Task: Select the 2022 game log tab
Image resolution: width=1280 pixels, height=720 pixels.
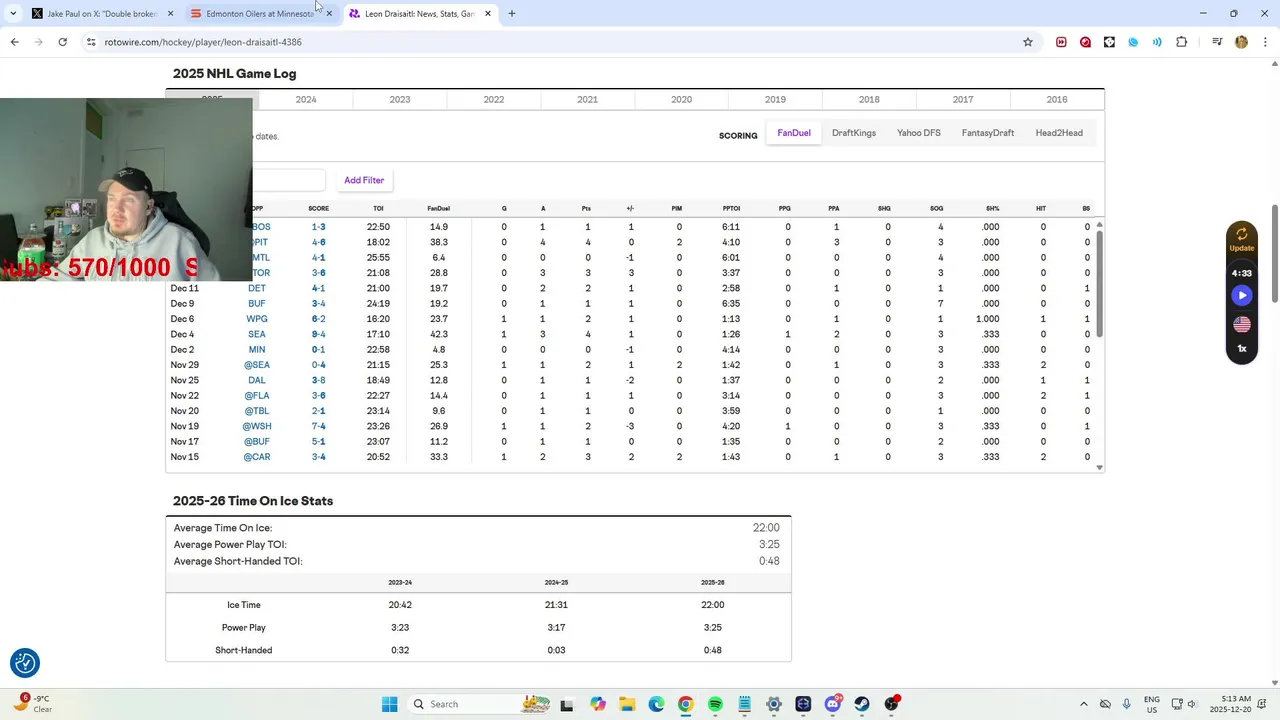Action: [494, 99]
